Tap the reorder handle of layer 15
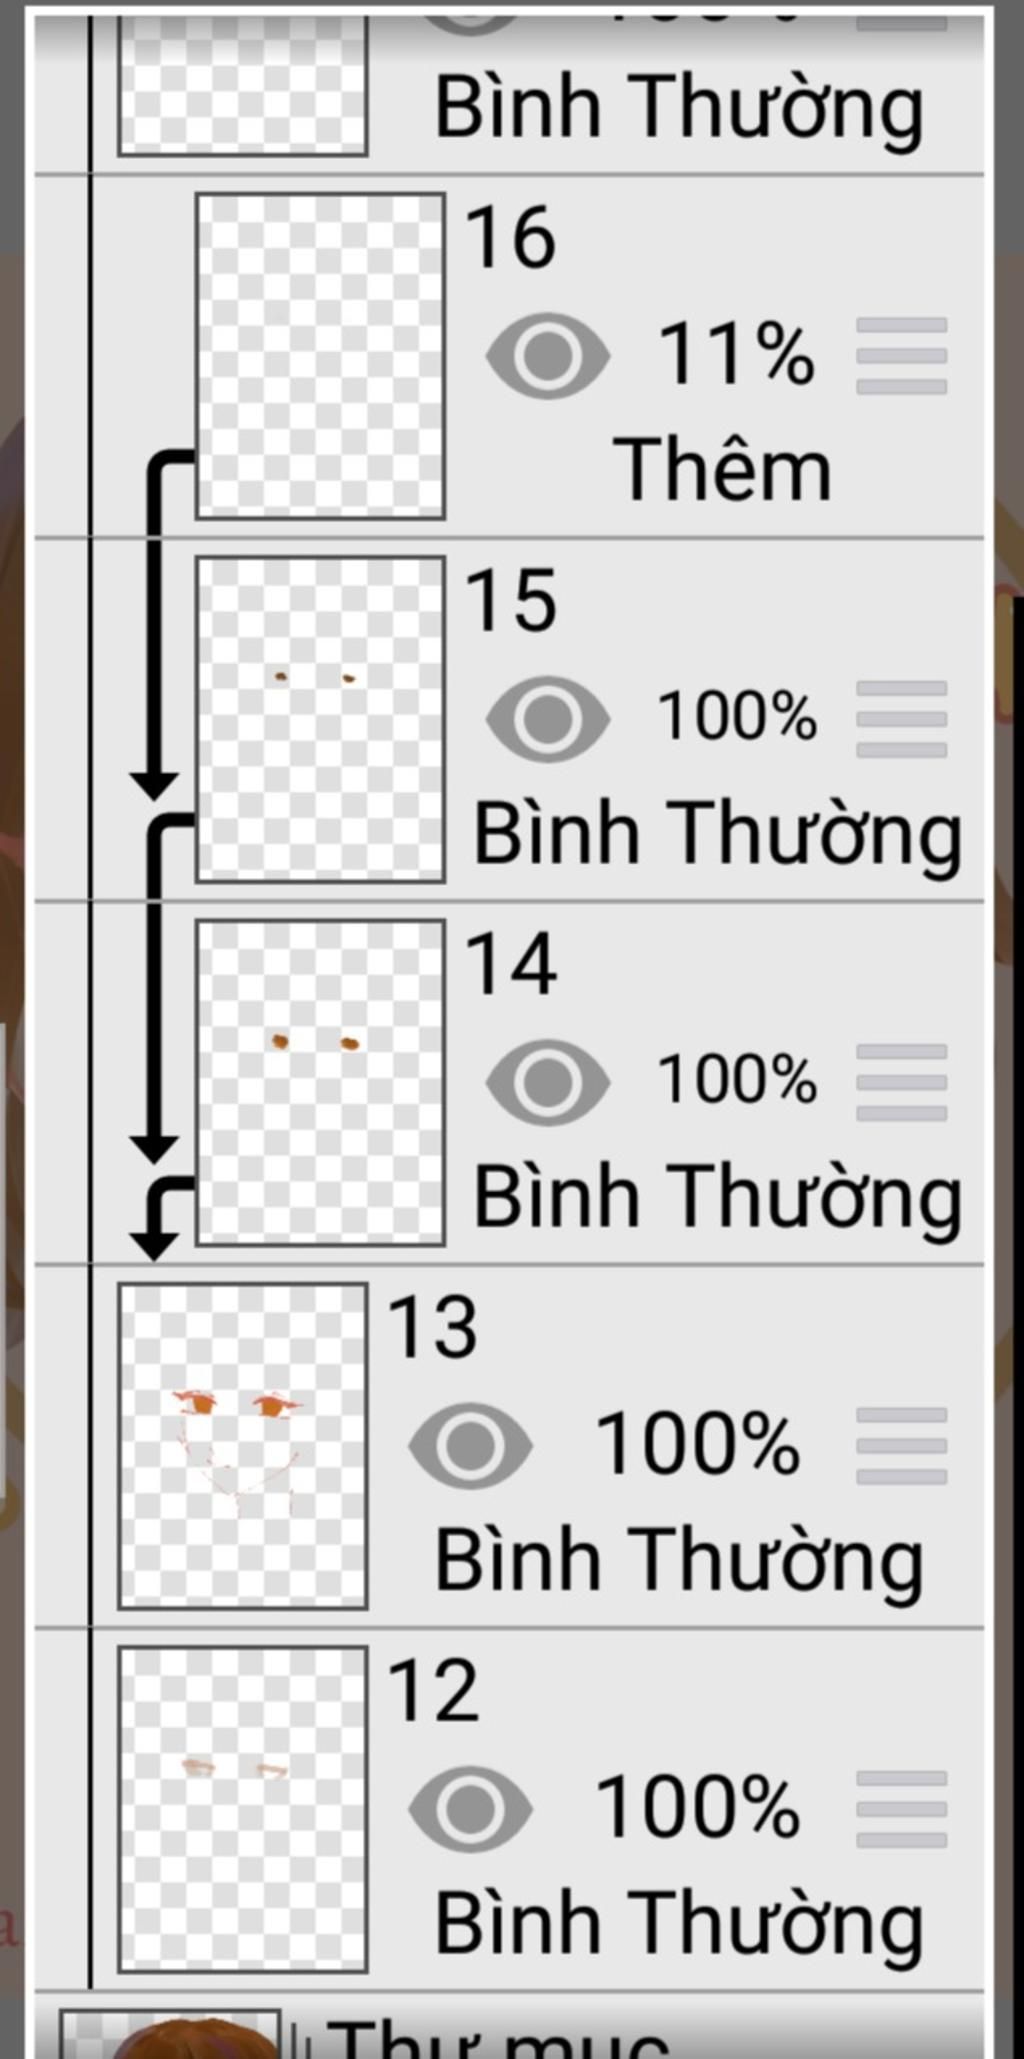1024x2059 pixels. click(901, 719)
